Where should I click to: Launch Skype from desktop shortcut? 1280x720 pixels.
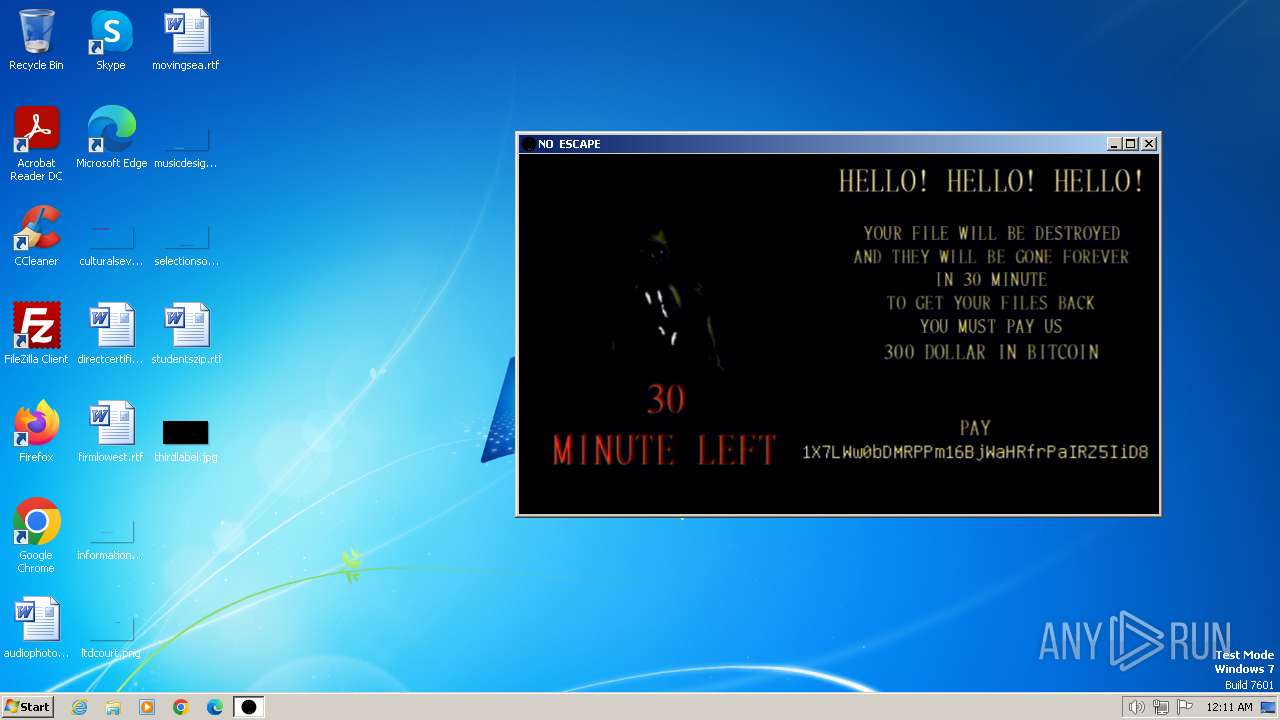coord(111,40)
